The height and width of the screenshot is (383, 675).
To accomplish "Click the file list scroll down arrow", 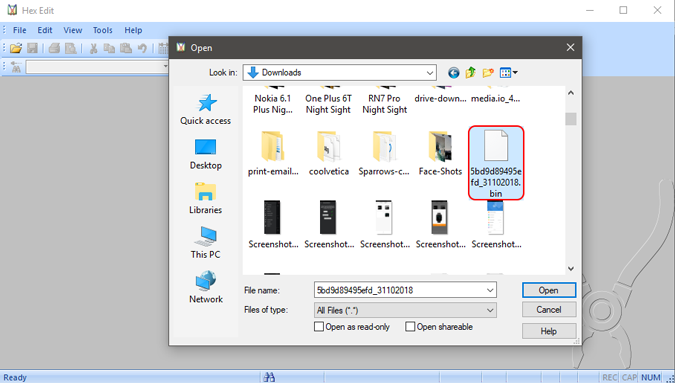I will coord(571,269).
